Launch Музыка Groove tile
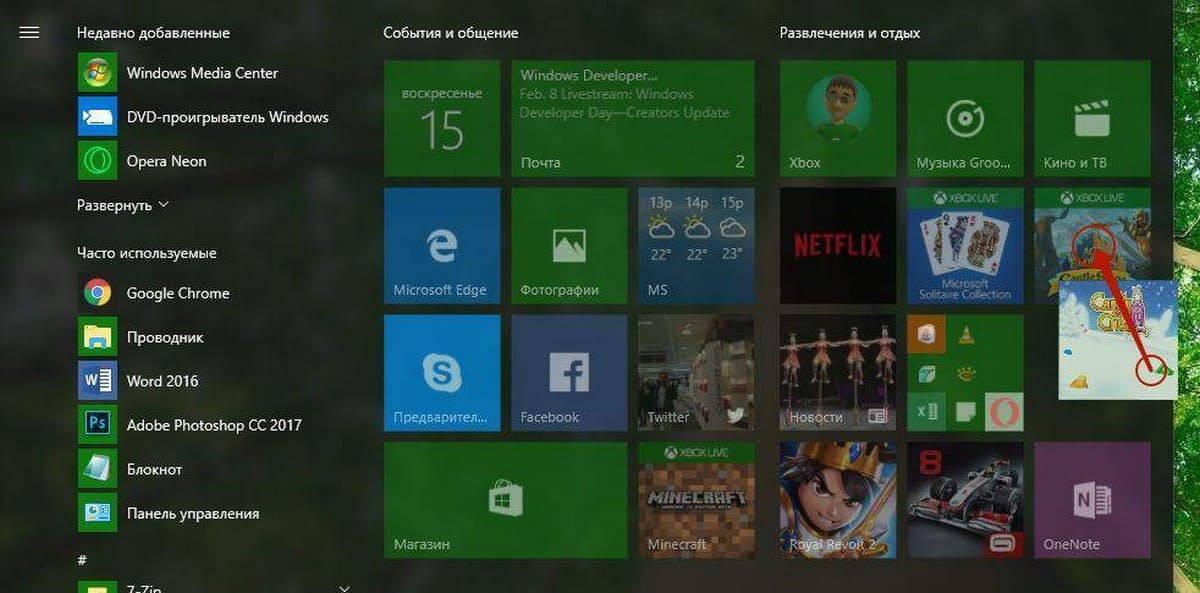1200x593 pixels. [x=965, y=118]
